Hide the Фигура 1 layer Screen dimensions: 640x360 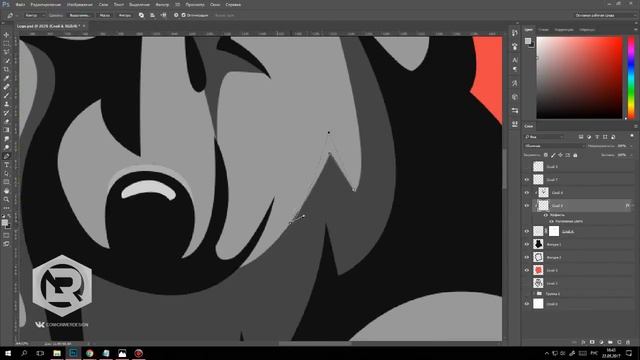[527, 244]
